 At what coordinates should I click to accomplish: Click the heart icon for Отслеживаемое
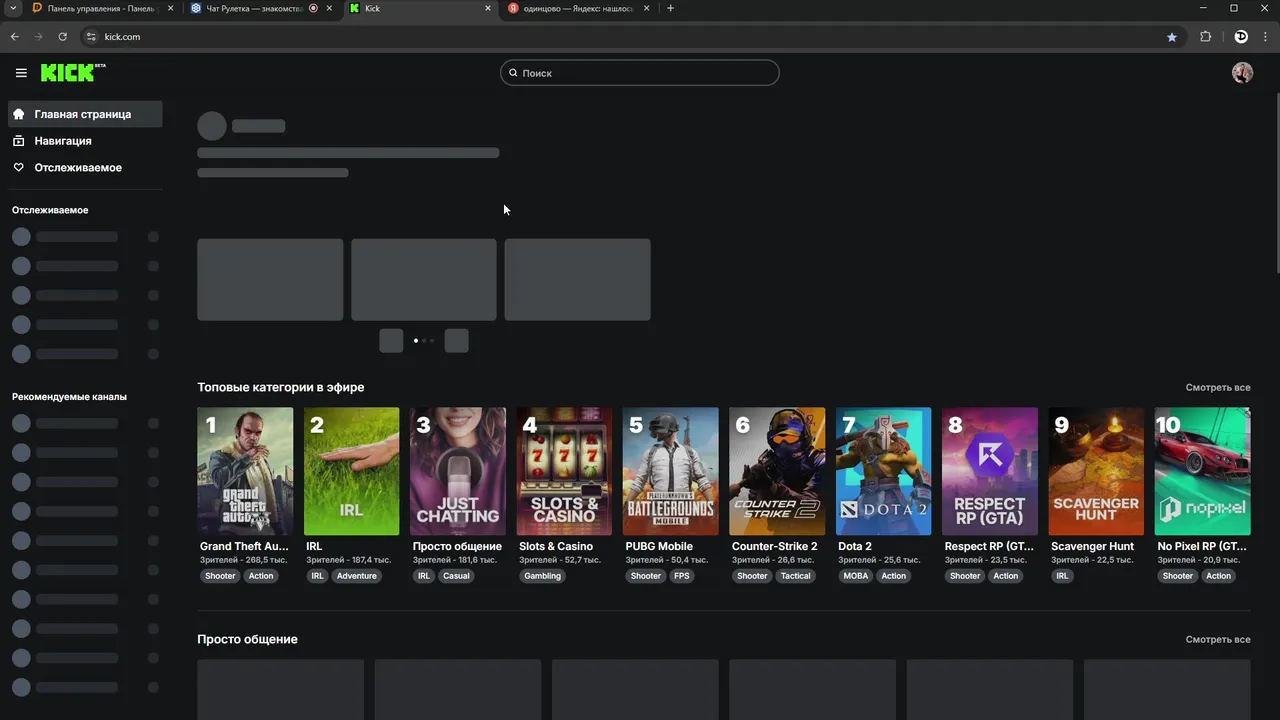(x=19, y=168)
